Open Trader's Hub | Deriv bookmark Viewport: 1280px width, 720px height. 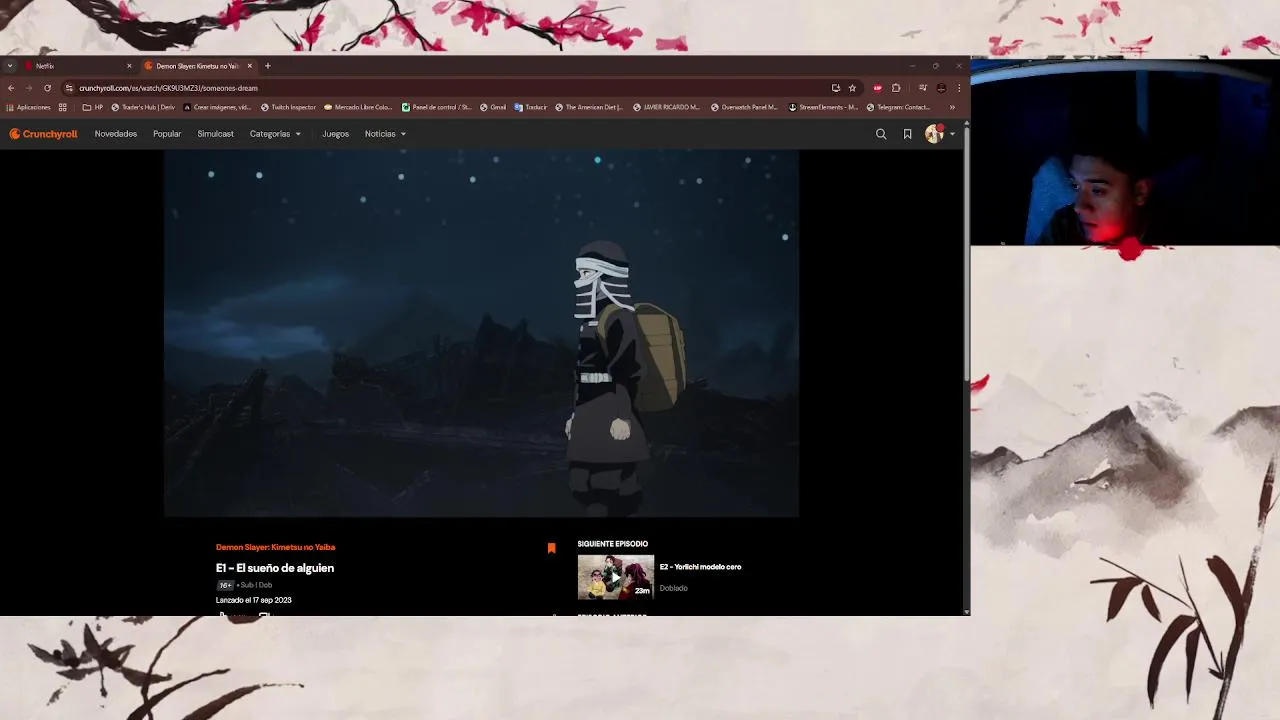click(x=143, y=107)
